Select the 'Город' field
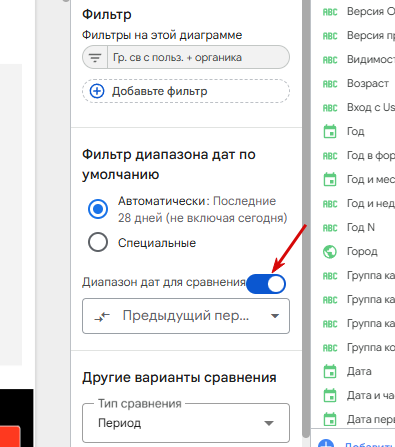This screenshot has width=395, height=447. 362,251
